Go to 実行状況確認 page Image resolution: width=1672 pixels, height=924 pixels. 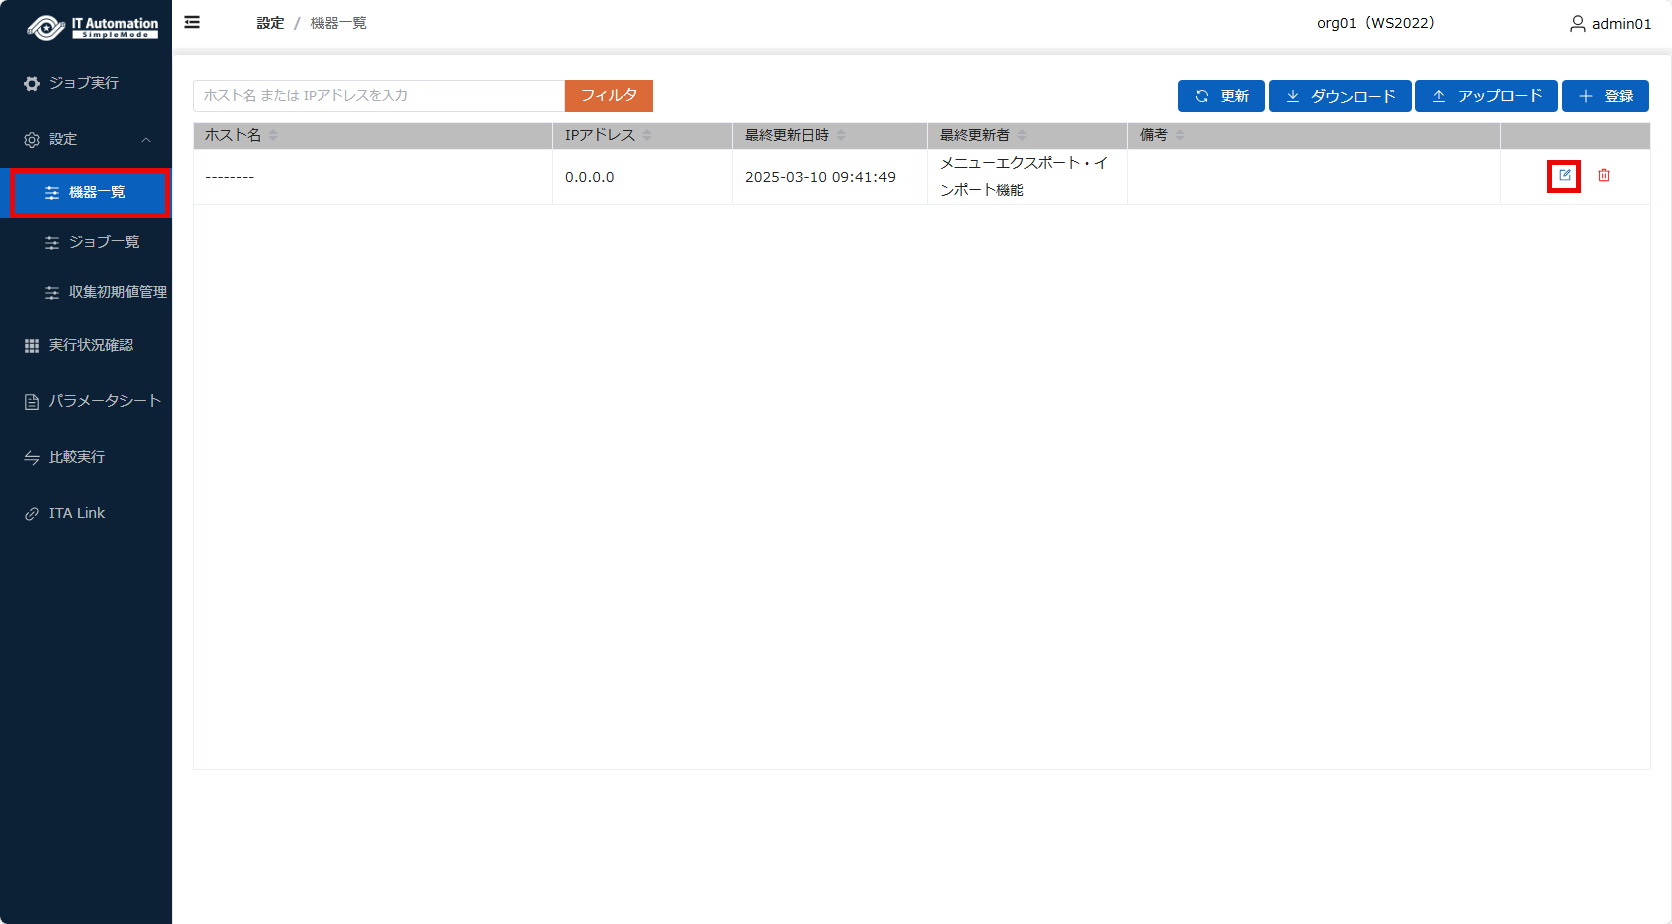tap(90, 345)
